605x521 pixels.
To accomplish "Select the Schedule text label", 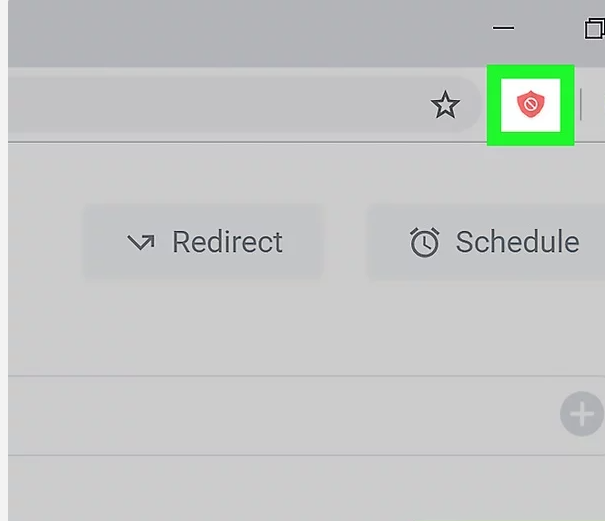I will click(517, 242).
